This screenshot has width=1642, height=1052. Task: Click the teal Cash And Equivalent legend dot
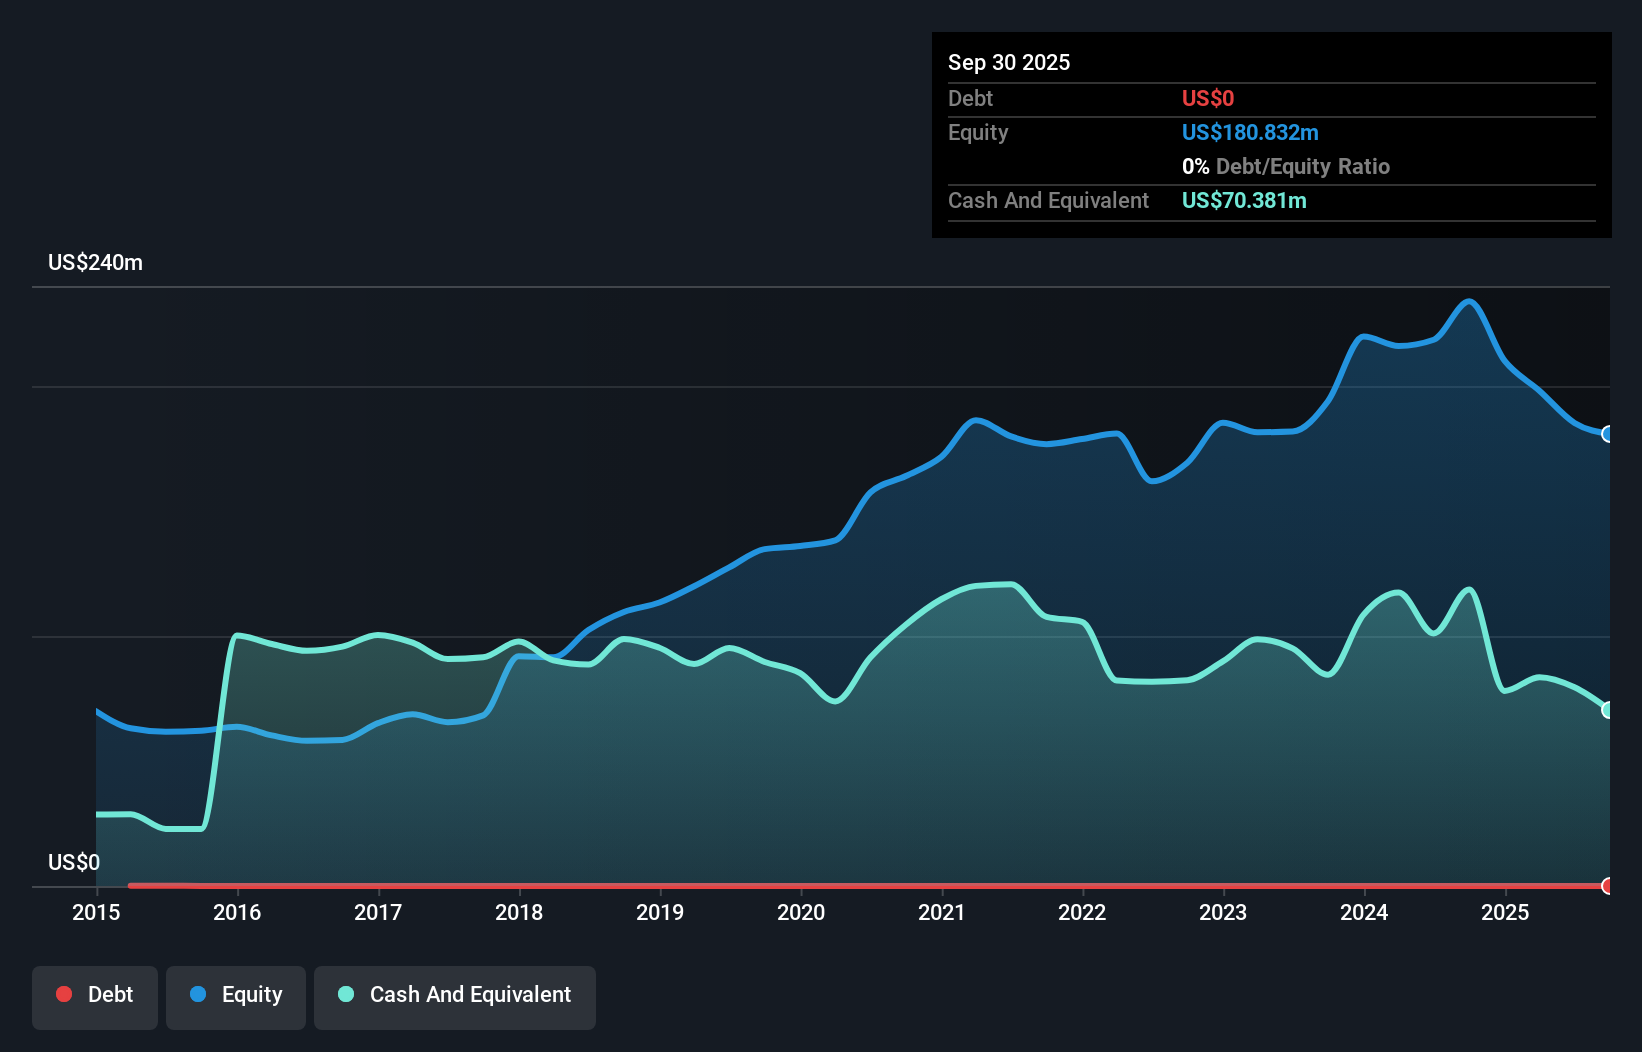345,994
